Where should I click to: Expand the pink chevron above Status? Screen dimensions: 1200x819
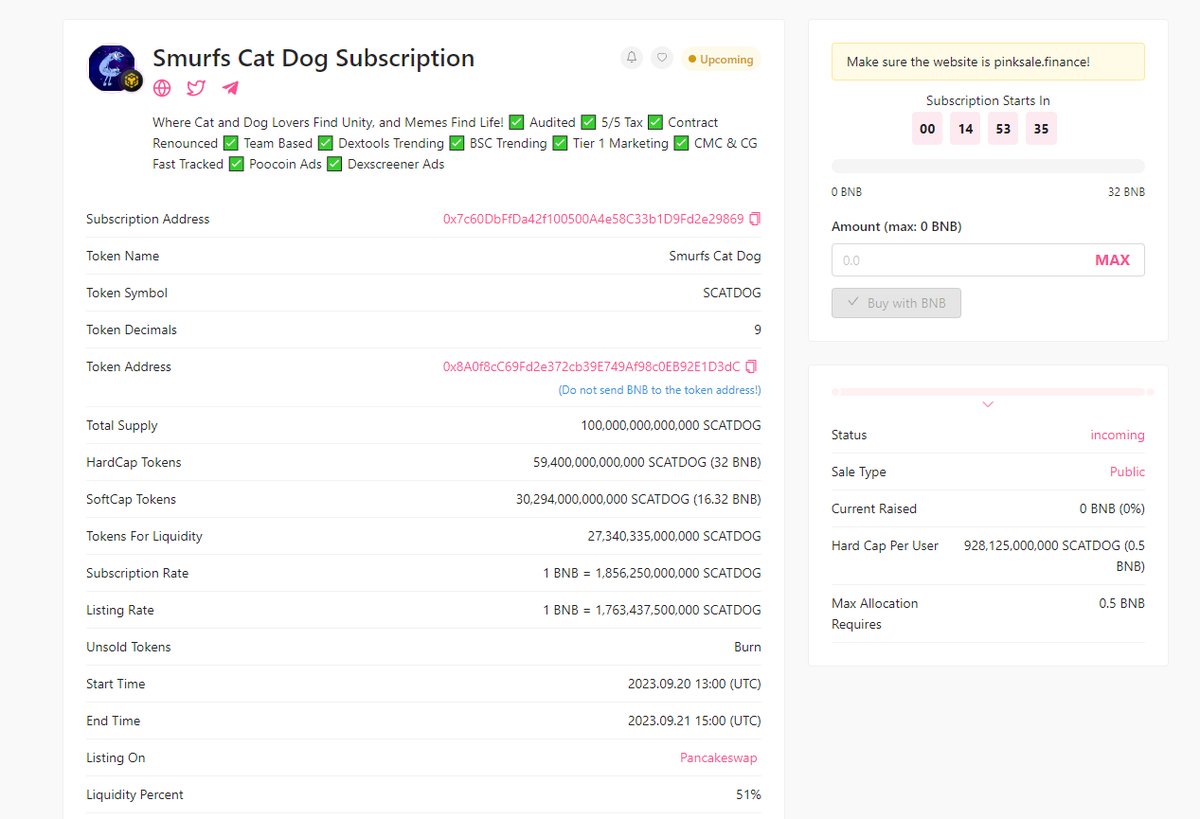[988, 404]
